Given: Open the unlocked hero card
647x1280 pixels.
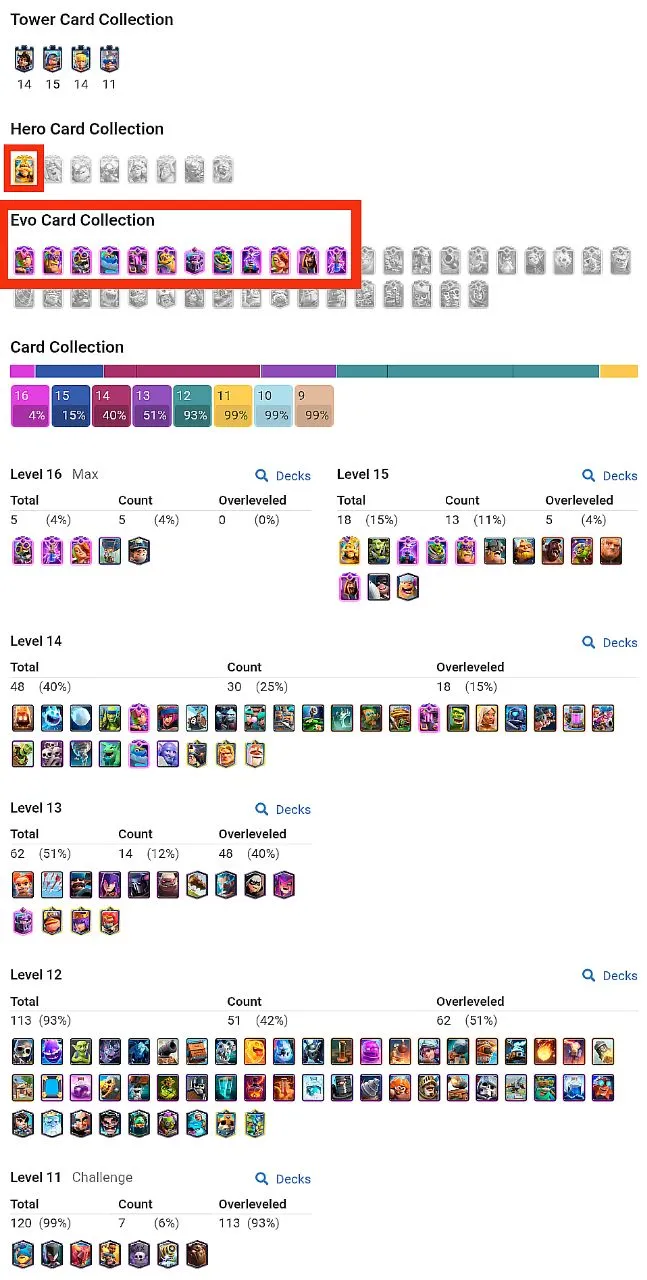Looking at the screenshot, I should pyautogui.click(x=23, y=169).
